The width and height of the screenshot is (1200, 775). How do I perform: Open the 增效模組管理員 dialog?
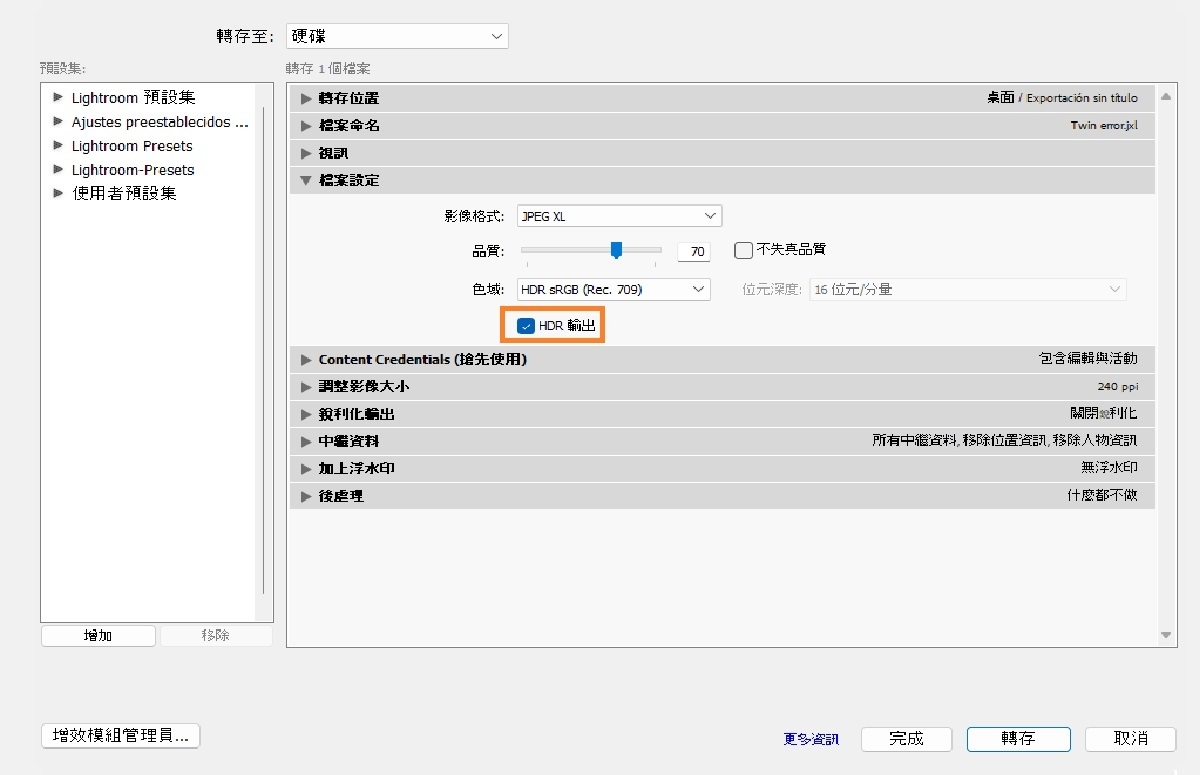120,735
